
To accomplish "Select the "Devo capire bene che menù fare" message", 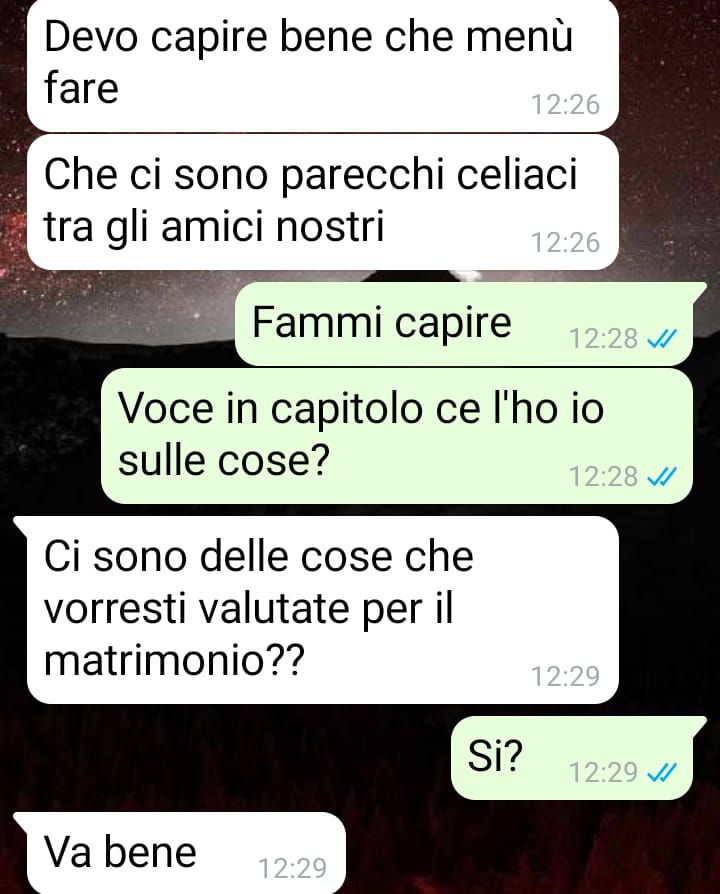I will tap(323, 66).
